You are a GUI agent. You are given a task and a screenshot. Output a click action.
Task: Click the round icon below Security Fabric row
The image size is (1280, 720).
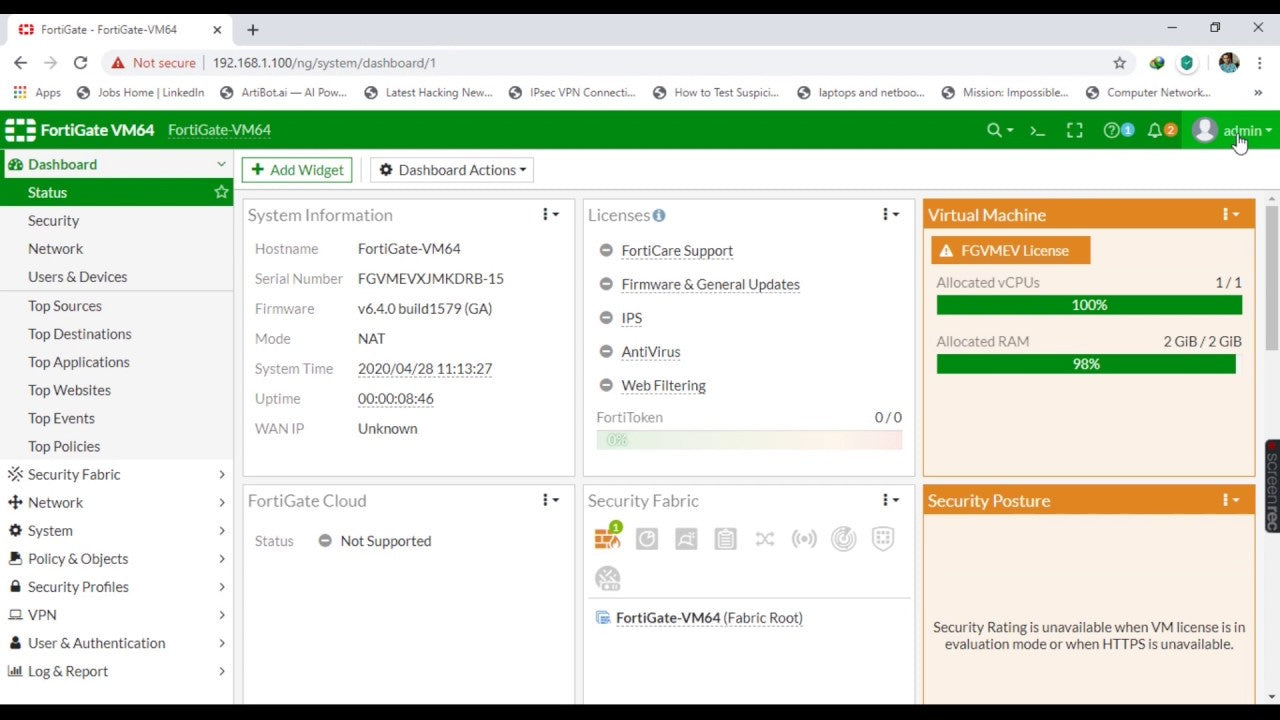[x=608, y=578]
